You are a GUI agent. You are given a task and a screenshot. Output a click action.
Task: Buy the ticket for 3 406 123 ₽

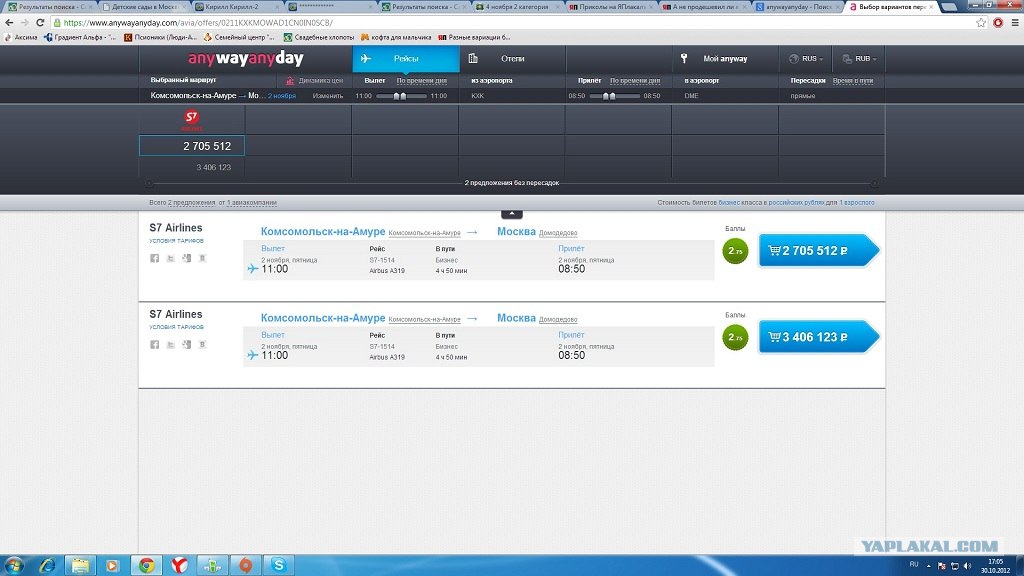[x=819, y=337]
